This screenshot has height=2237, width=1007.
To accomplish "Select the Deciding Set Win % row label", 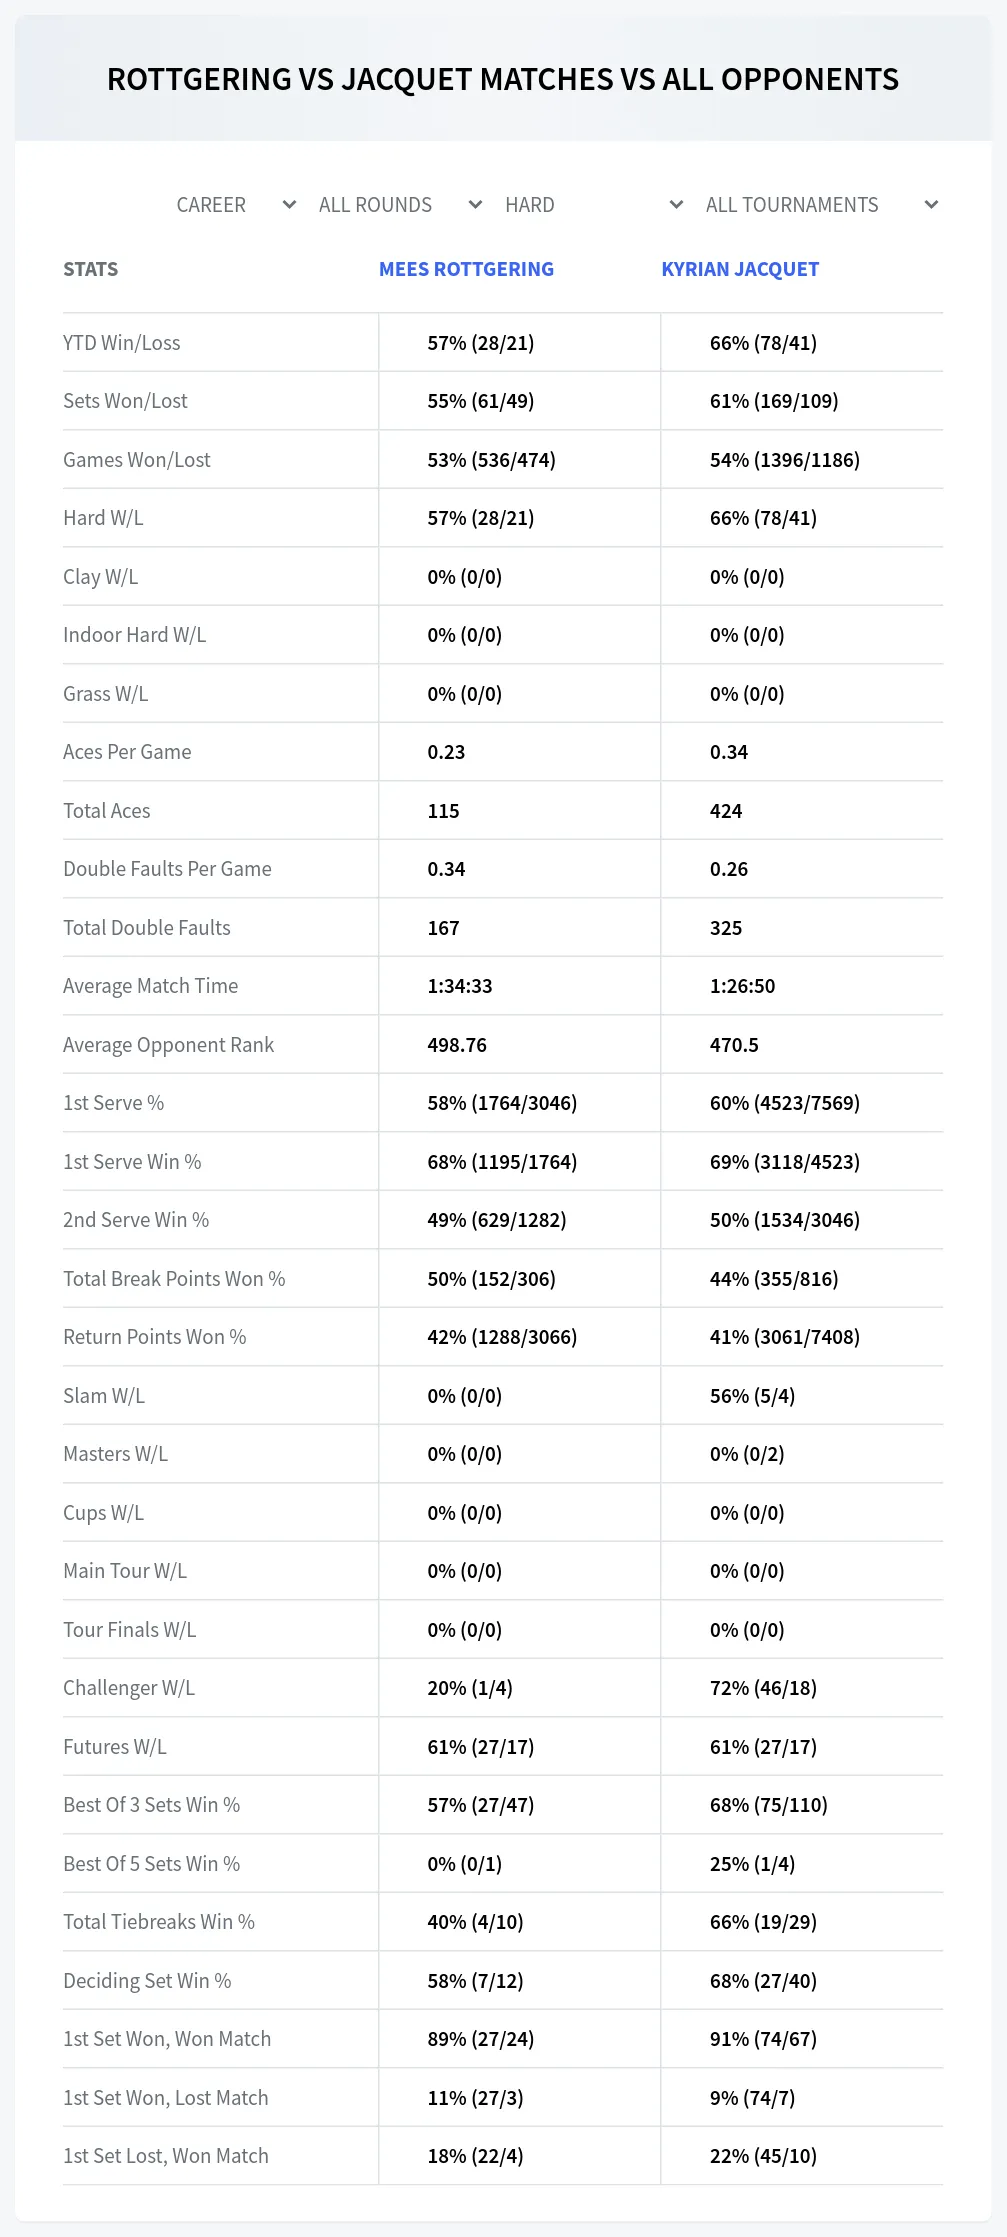I will (147, 1981).
